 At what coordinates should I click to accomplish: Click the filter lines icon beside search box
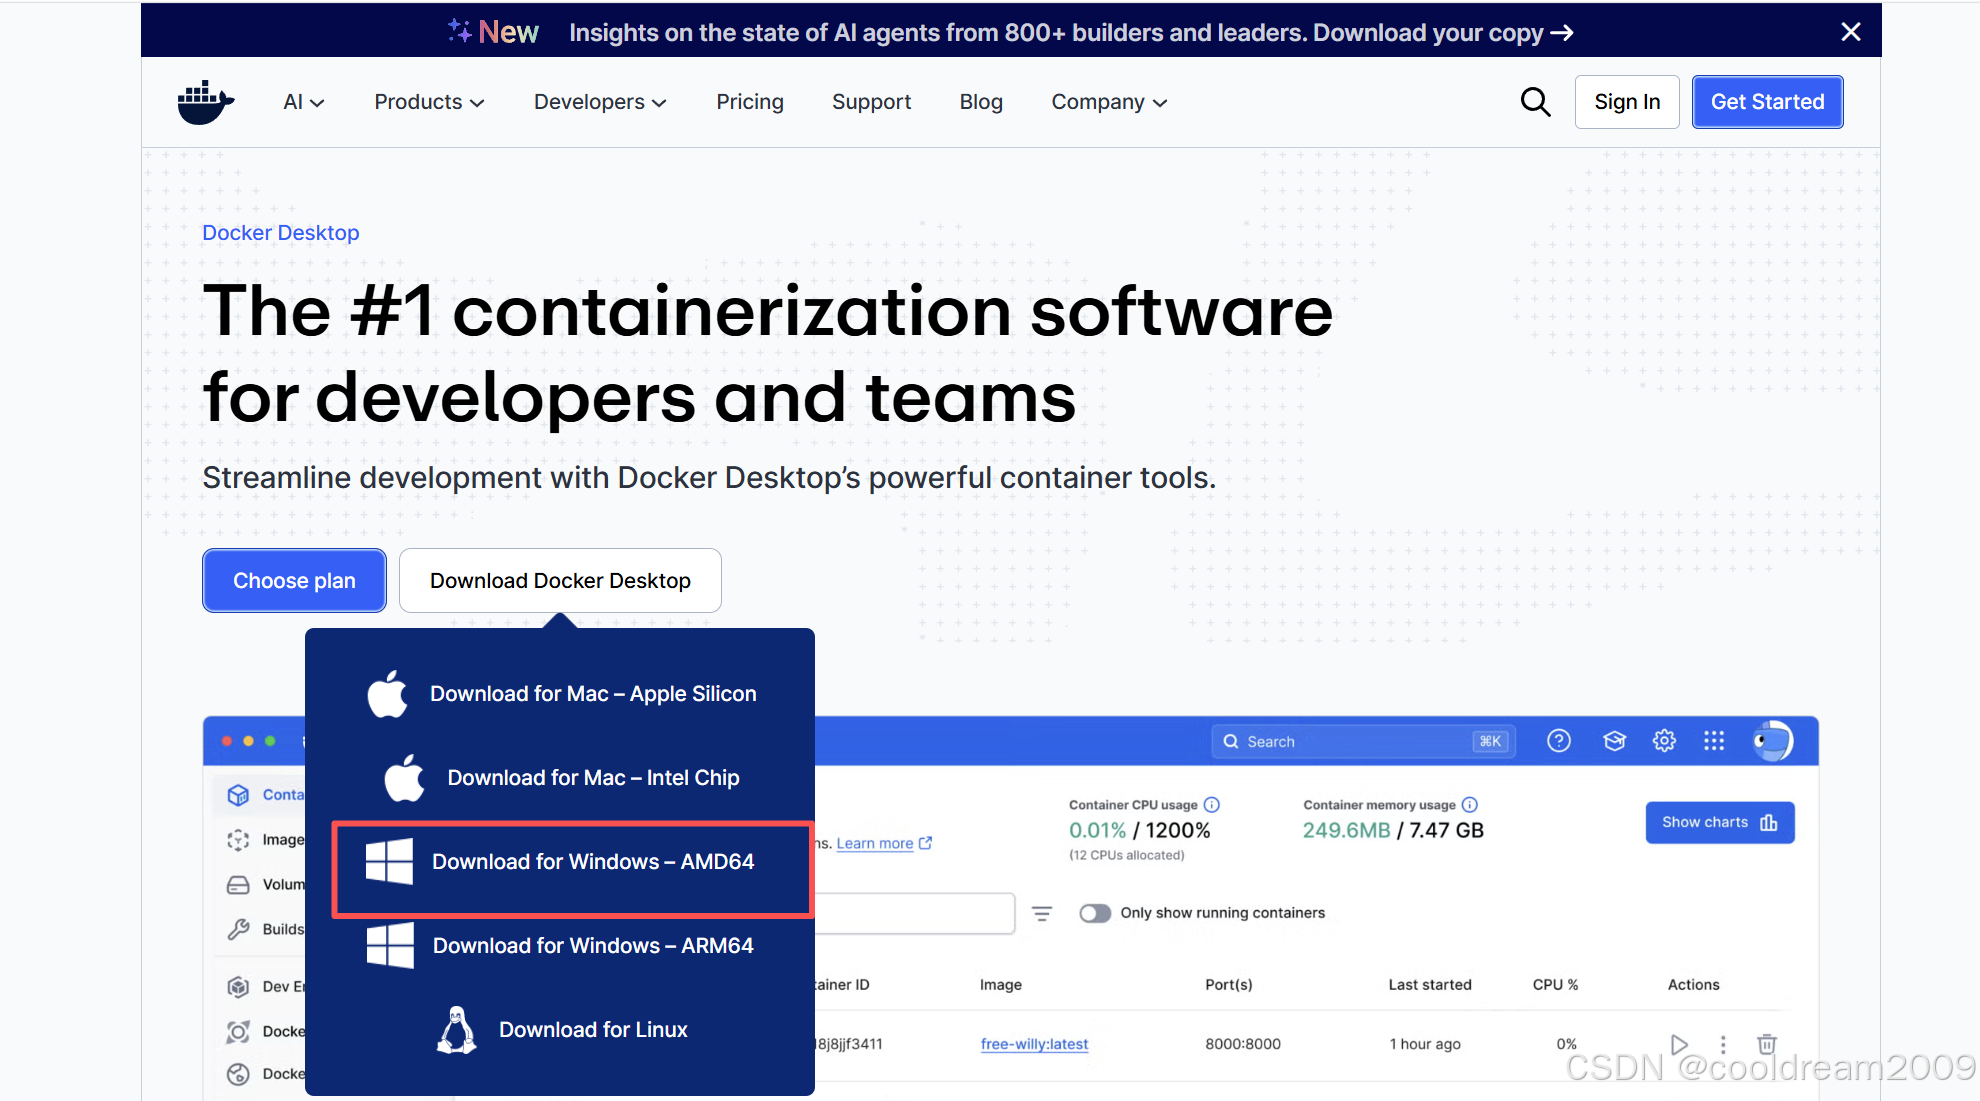coord(1042,913)
